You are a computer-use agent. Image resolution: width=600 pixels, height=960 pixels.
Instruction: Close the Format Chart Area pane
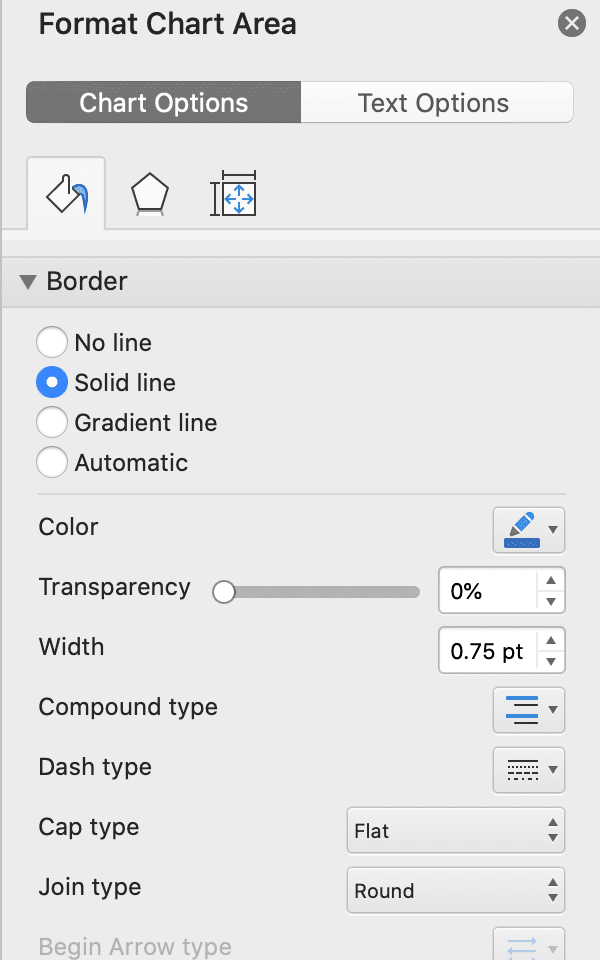[x=571, y=24]
